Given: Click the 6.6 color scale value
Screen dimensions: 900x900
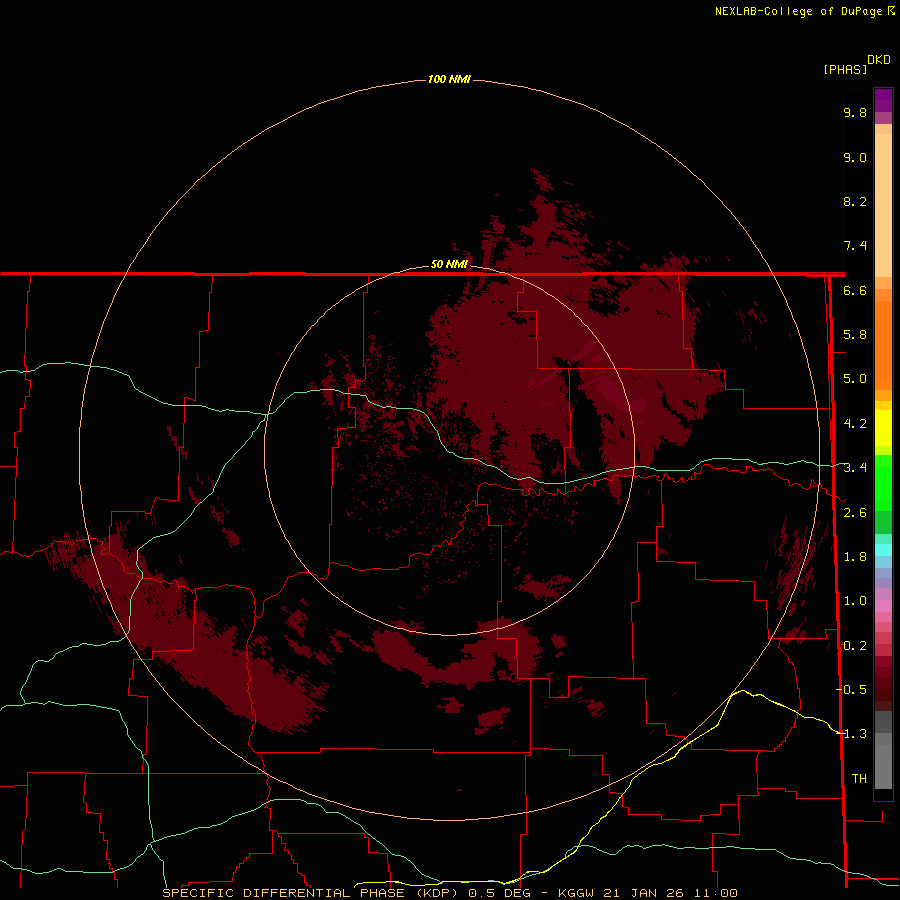Looking at the screenshot, I should coord(855,290).
